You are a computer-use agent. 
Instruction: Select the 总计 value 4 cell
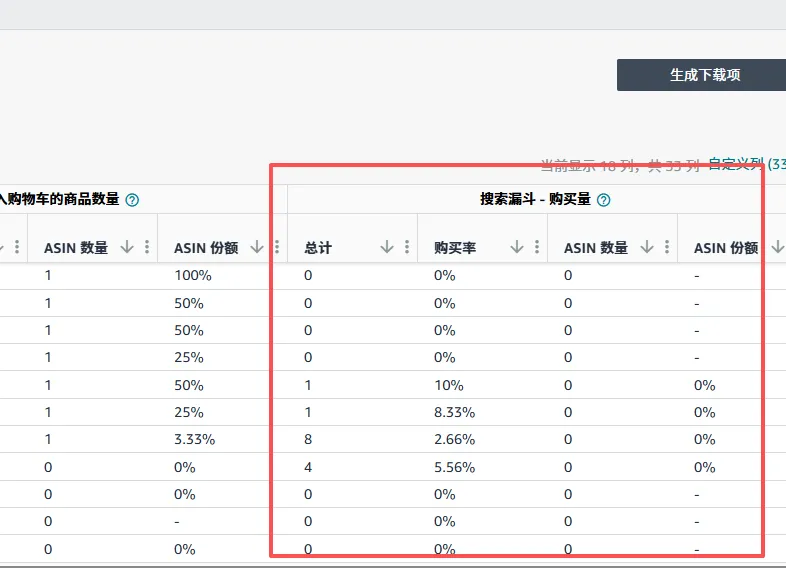click(x=308, y=467)
